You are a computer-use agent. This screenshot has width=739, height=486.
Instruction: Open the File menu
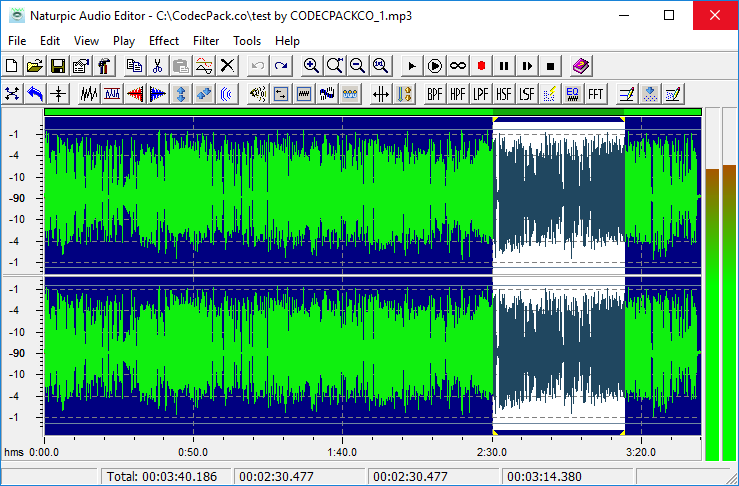17,41
